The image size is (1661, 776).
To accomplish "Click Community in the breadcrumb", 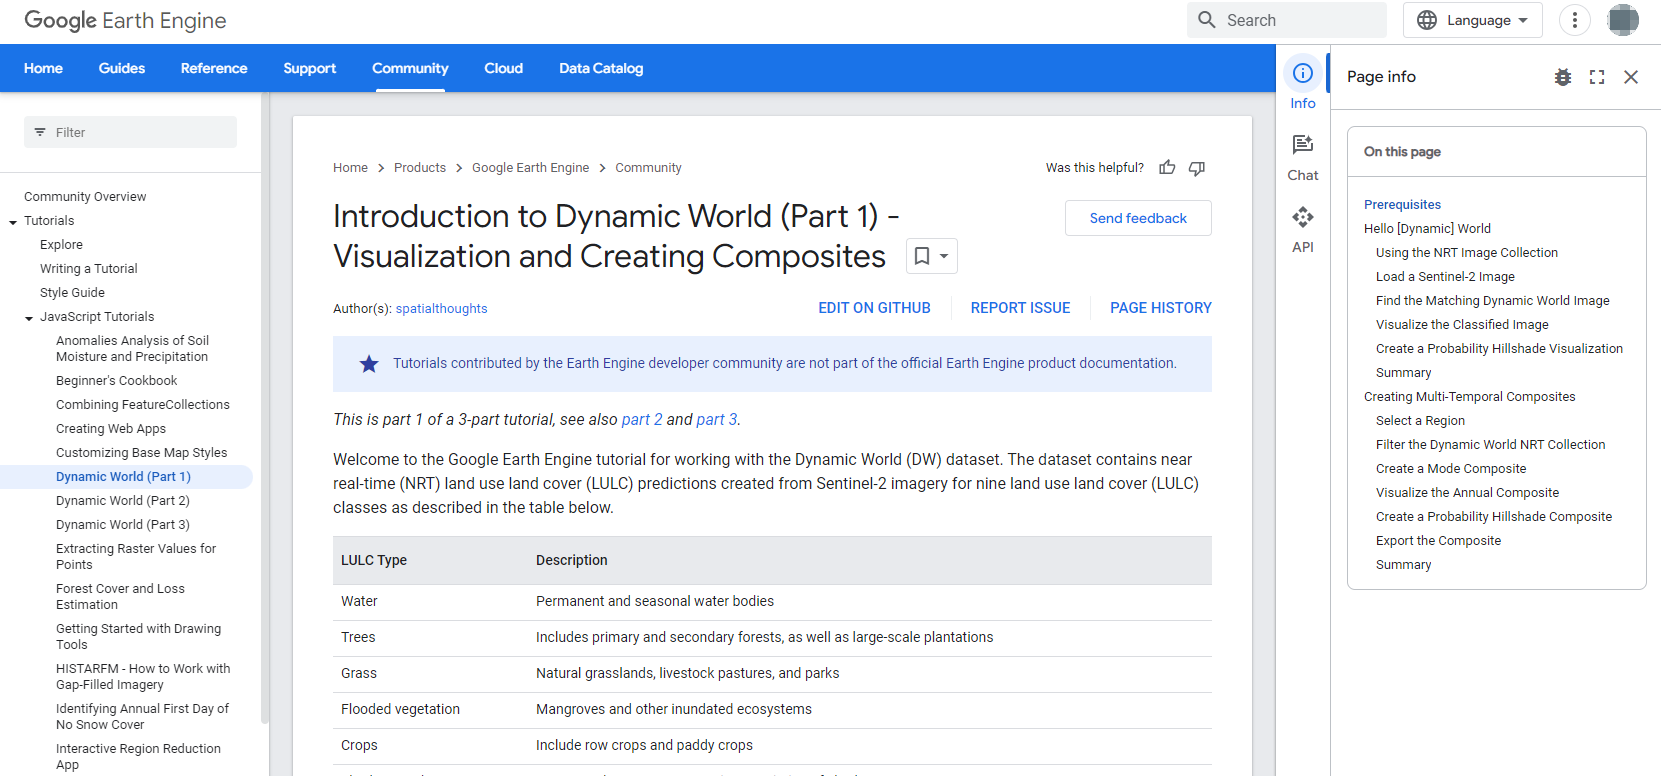I will [648, 168].
